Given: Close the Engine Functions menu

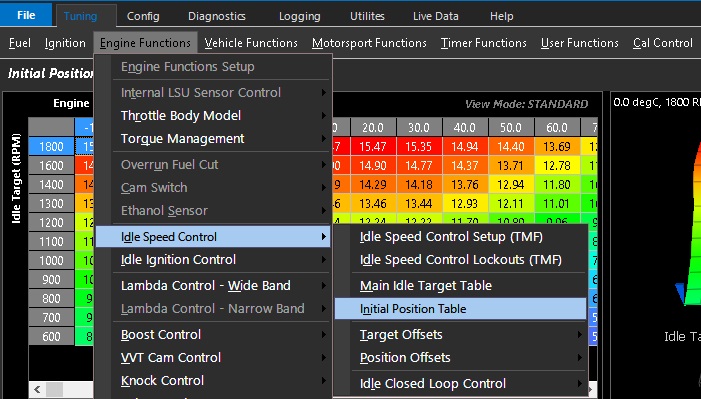Looking at the screenshot, I should (x=145, y=43).
